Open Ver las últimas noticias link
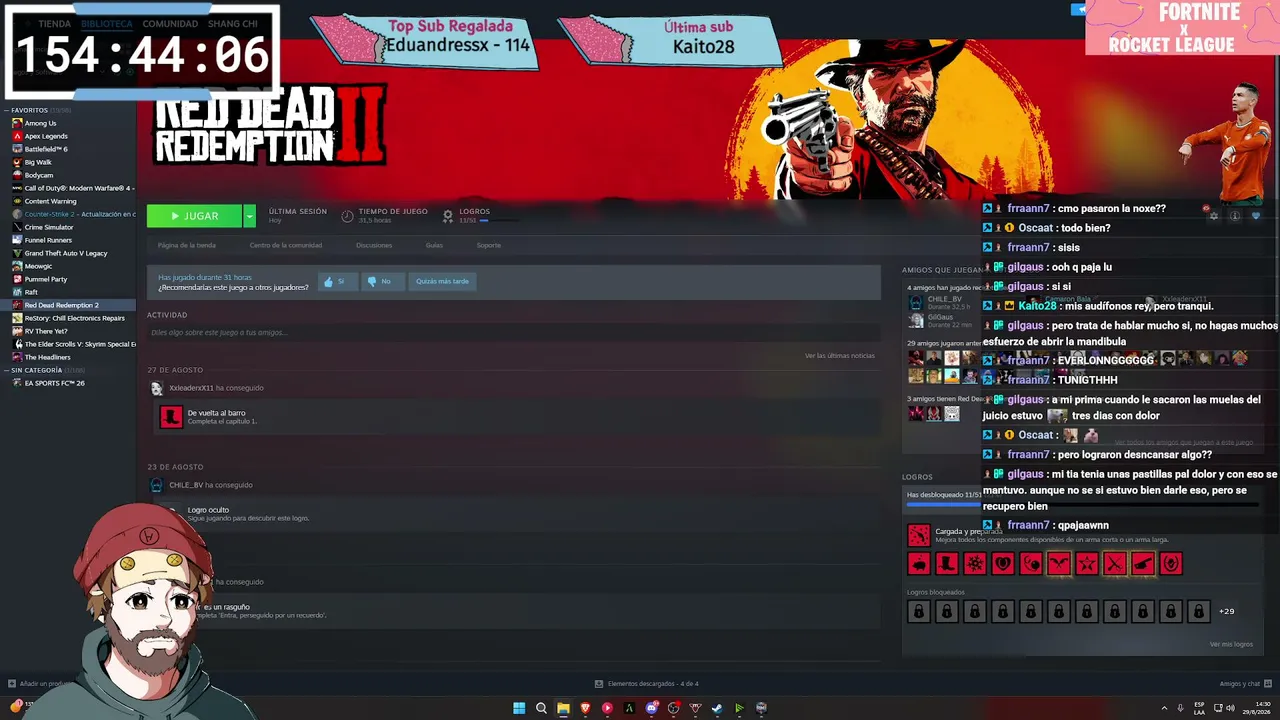Viewport: 1280px width, 720px height. 840,356
